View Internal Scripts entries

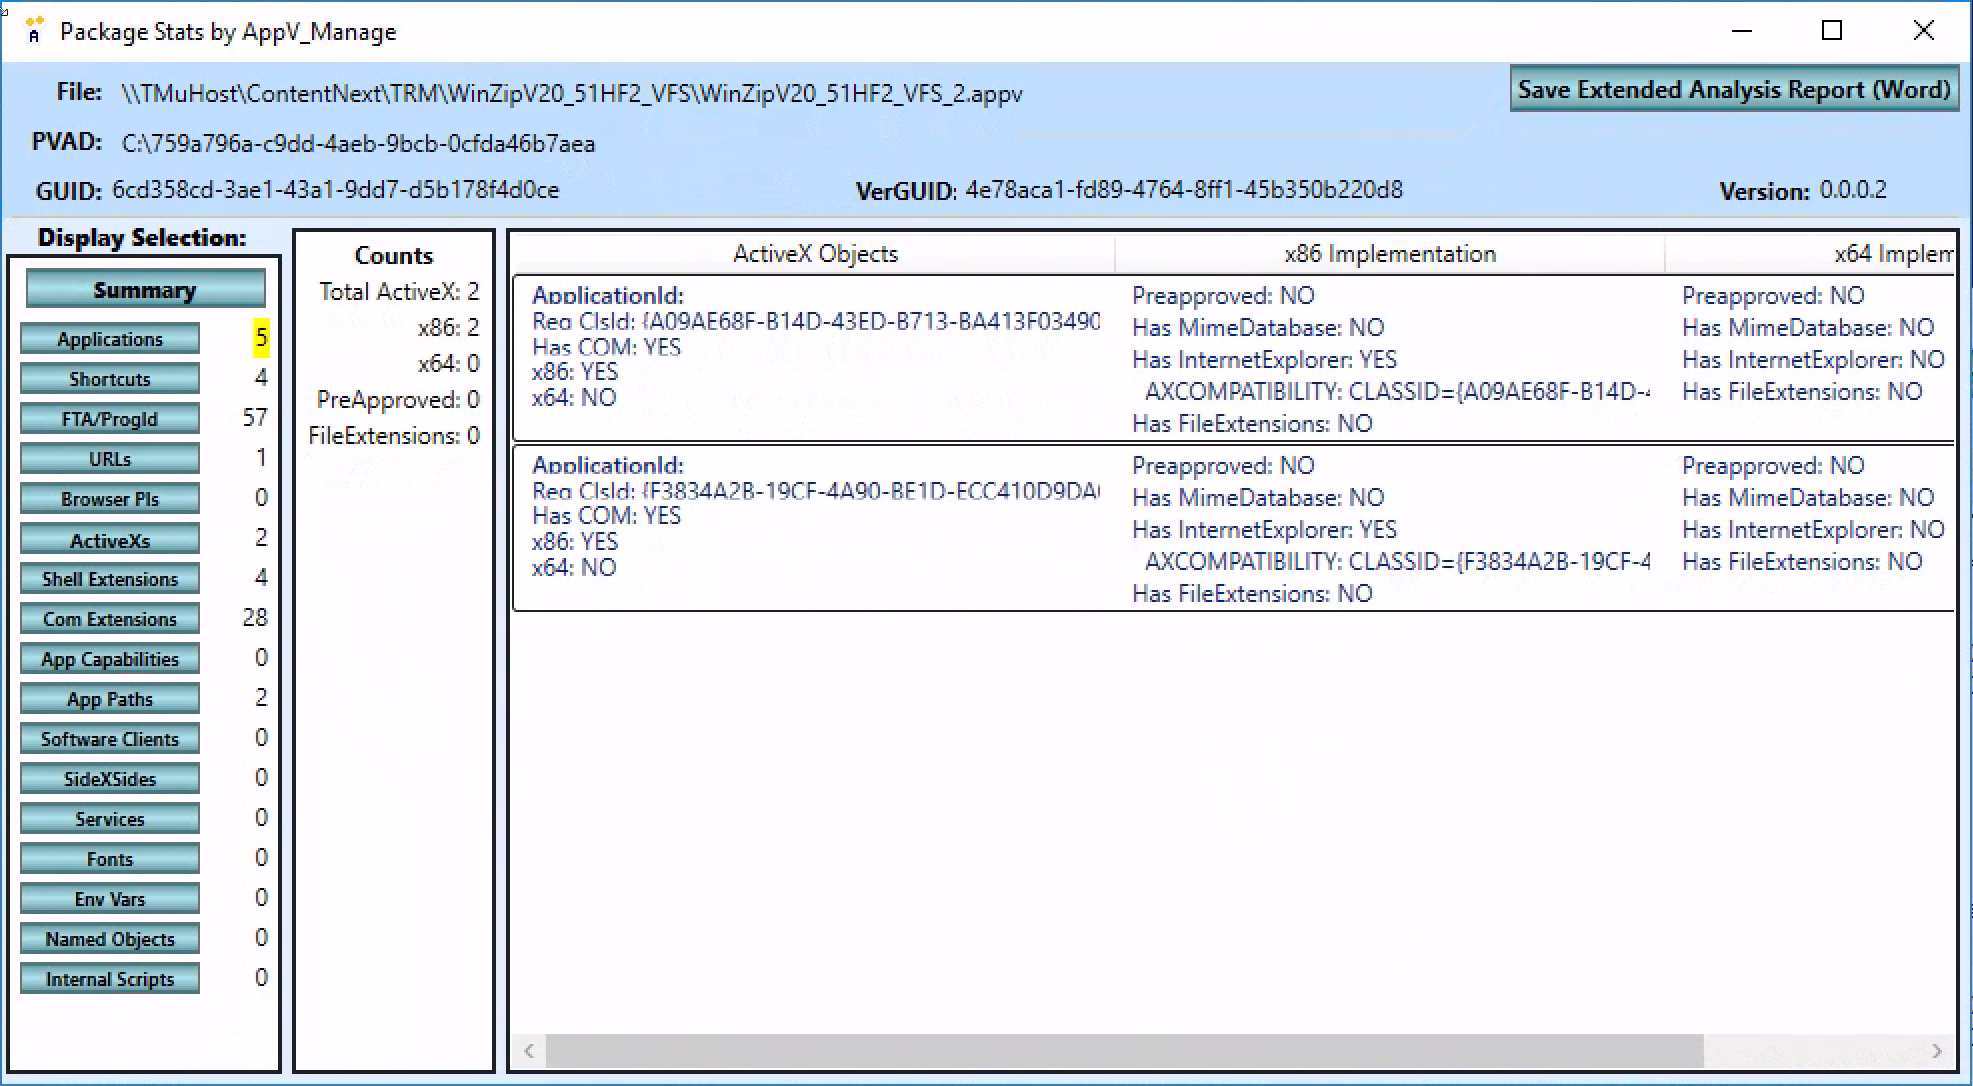pos(110,979)
